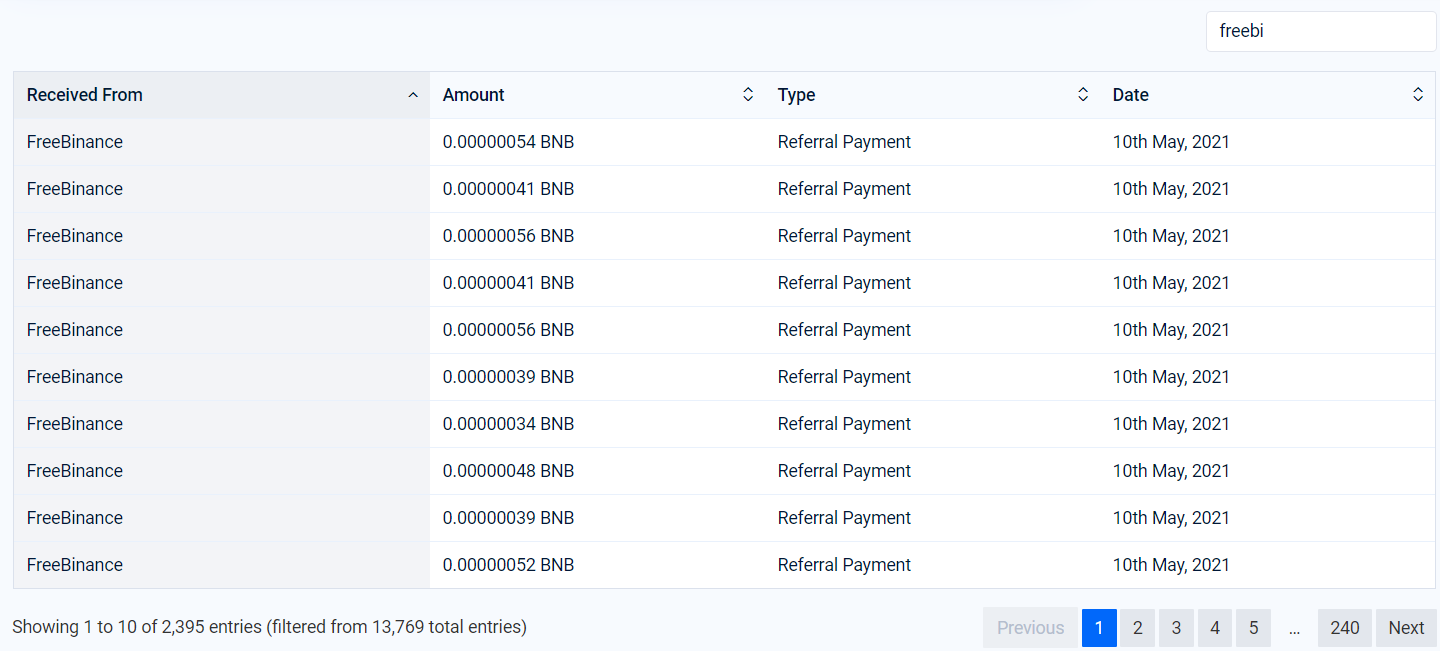
Task: Select amount 0.00000048 BNB
Action: click(x=509, y=471)
